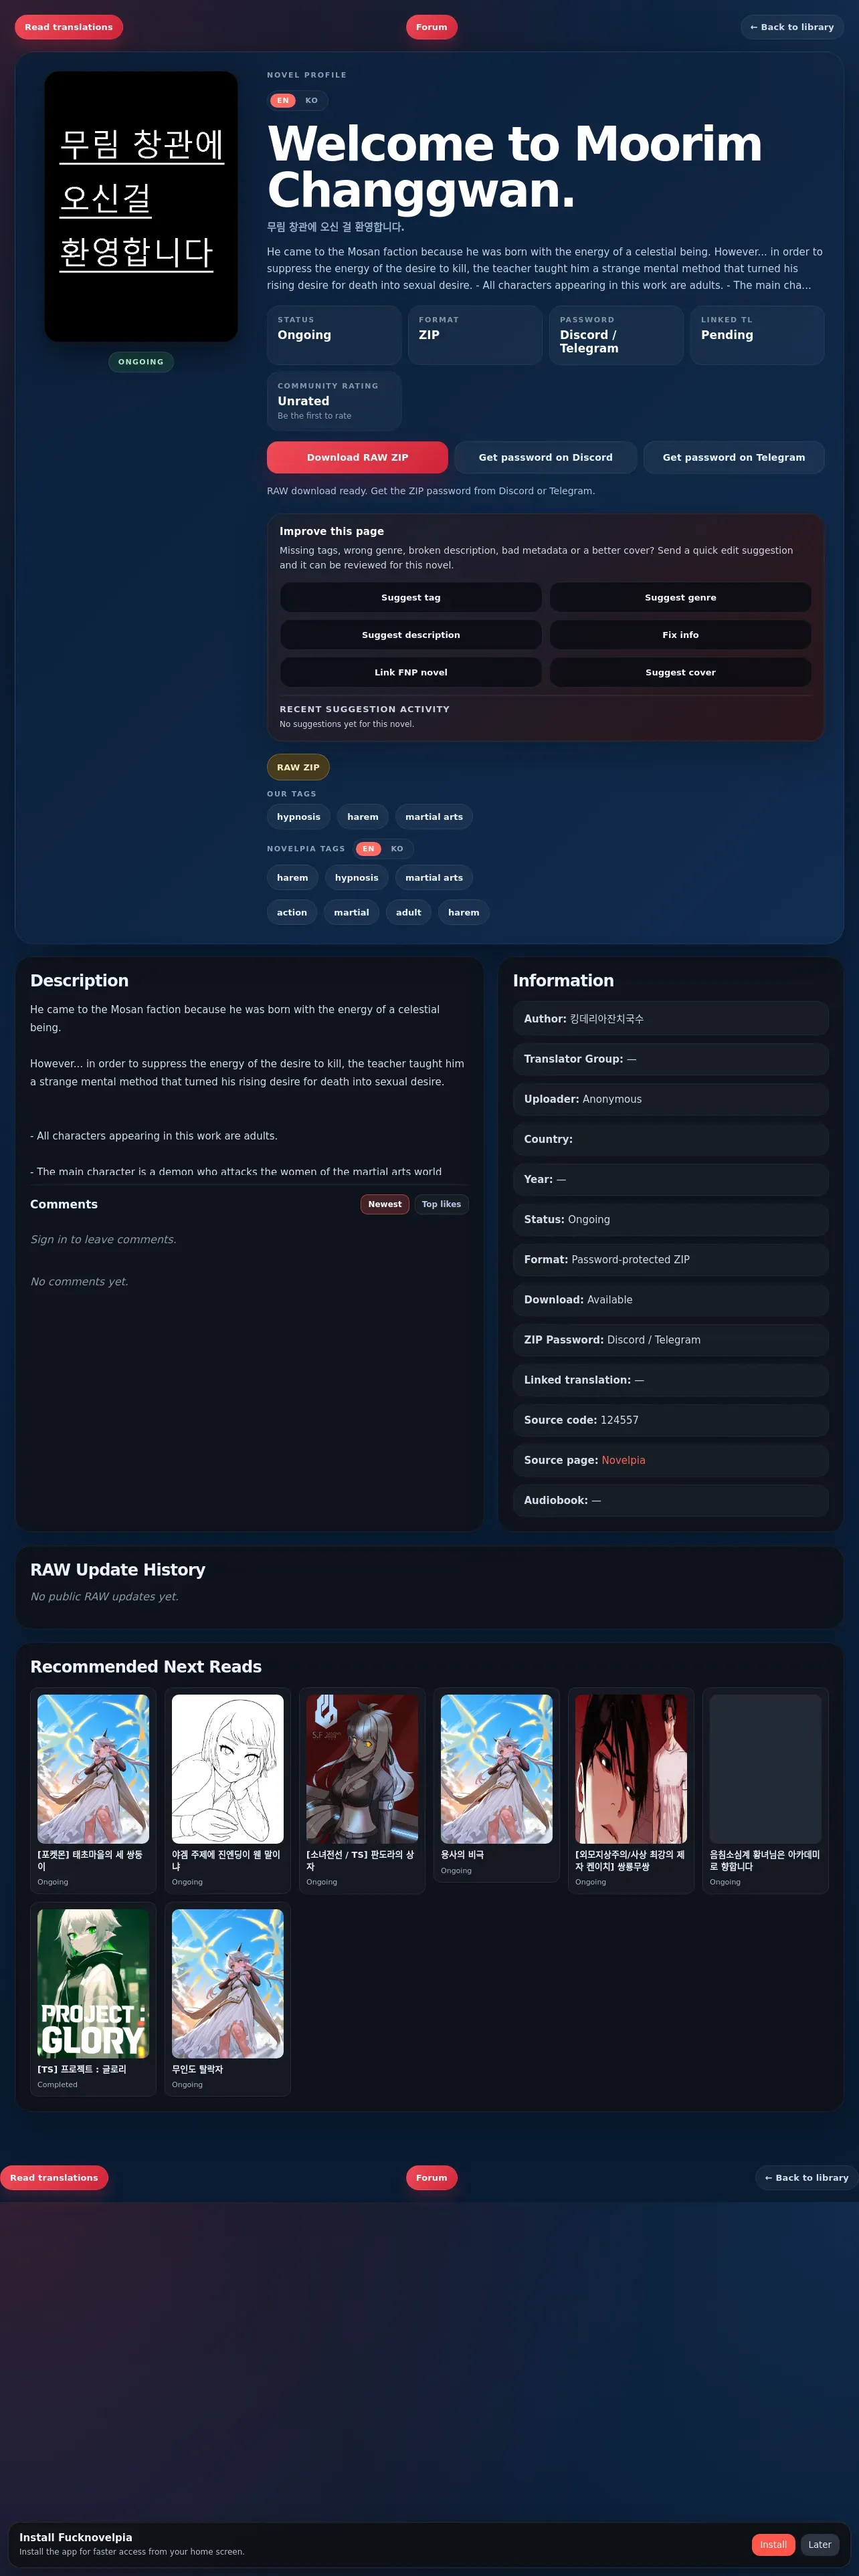Viewport: 859px width, 2576px height.
Task: Select the martial arts tag under Our Tags
Action: tap(434, 817)
